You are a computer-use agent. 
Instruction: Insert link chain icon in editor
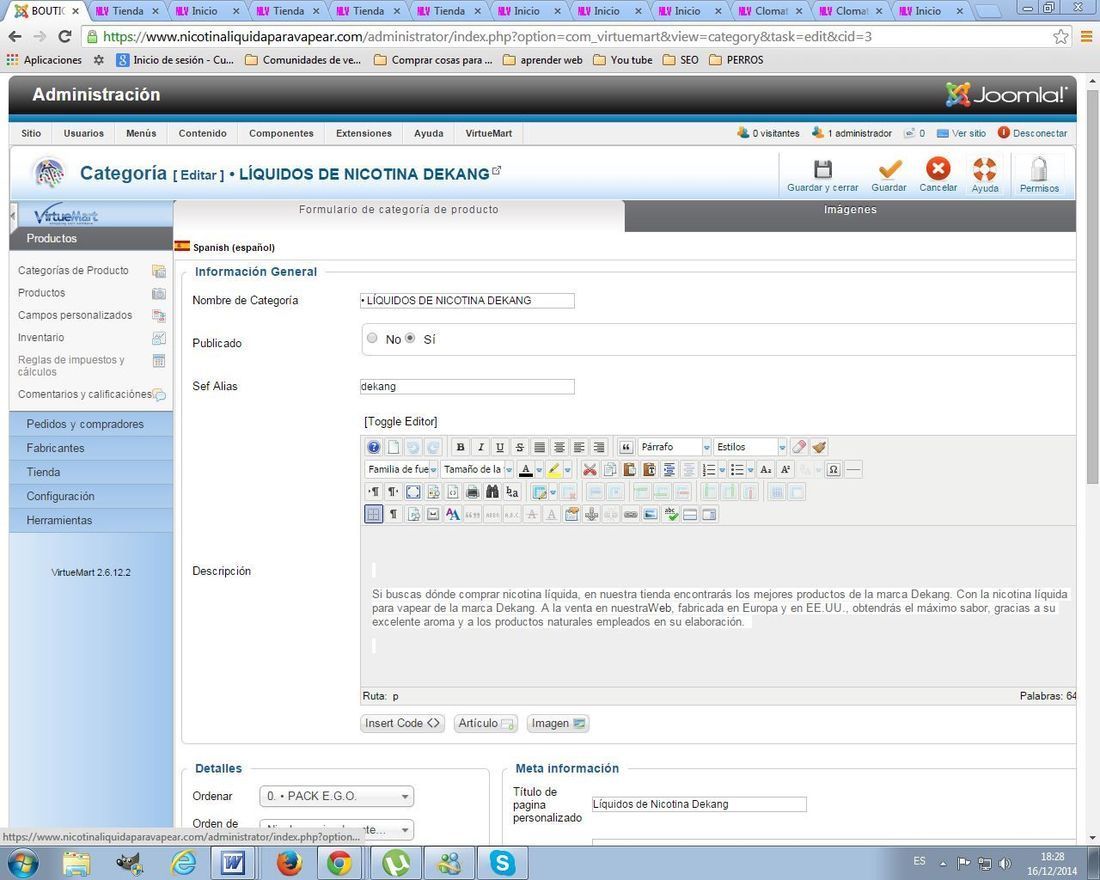click(x=631, y=514)
